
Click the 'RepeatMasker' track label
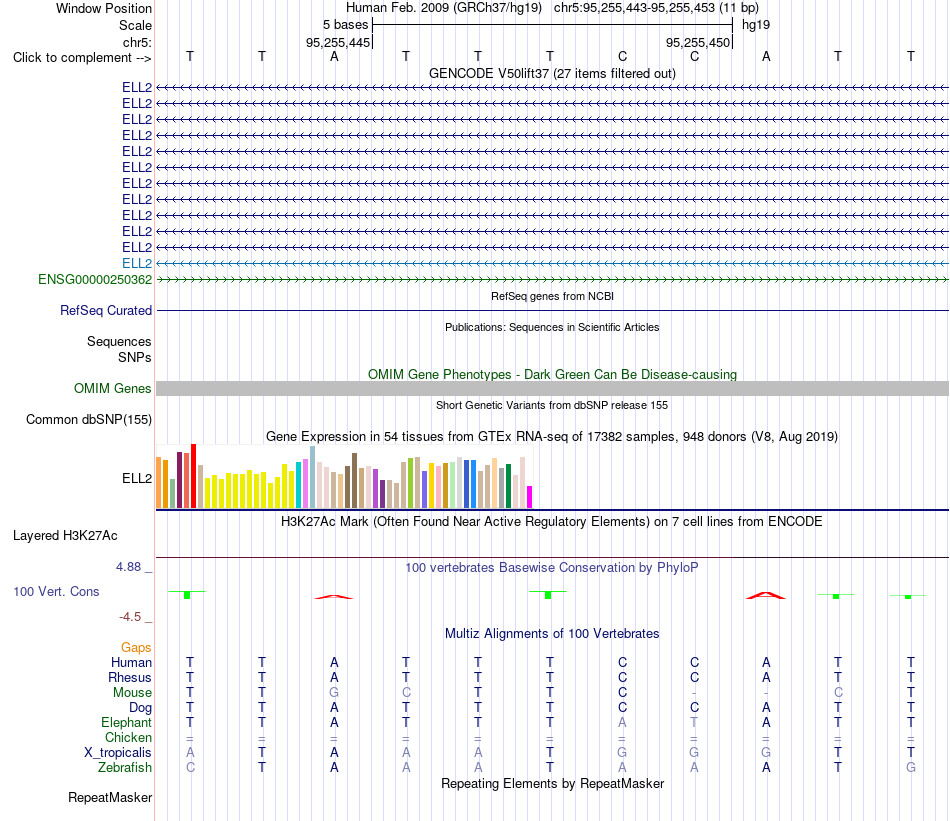pyautogui.click(x=110, y=797)
